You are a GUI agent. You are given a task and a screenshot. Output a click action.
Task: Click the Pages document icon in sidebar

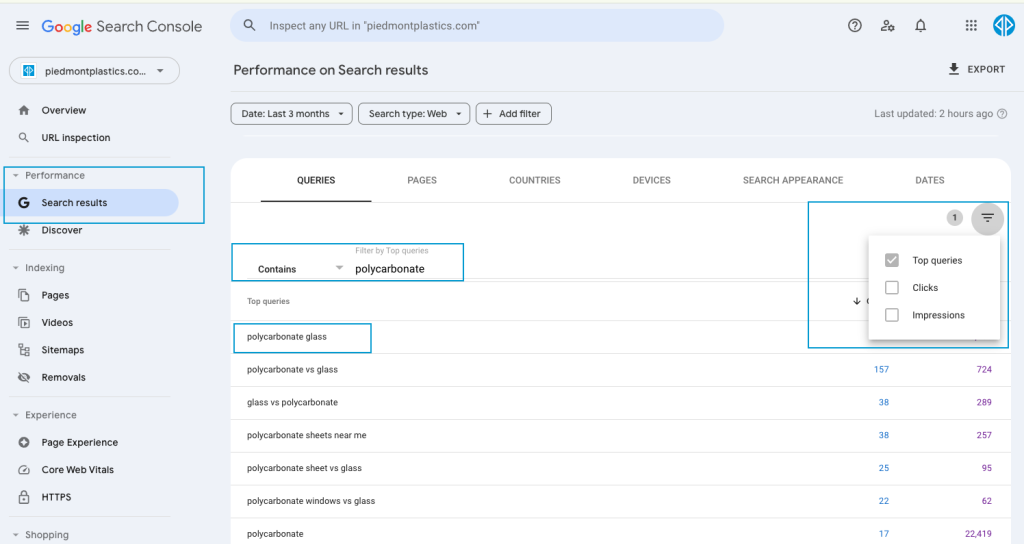pos(24,295)
